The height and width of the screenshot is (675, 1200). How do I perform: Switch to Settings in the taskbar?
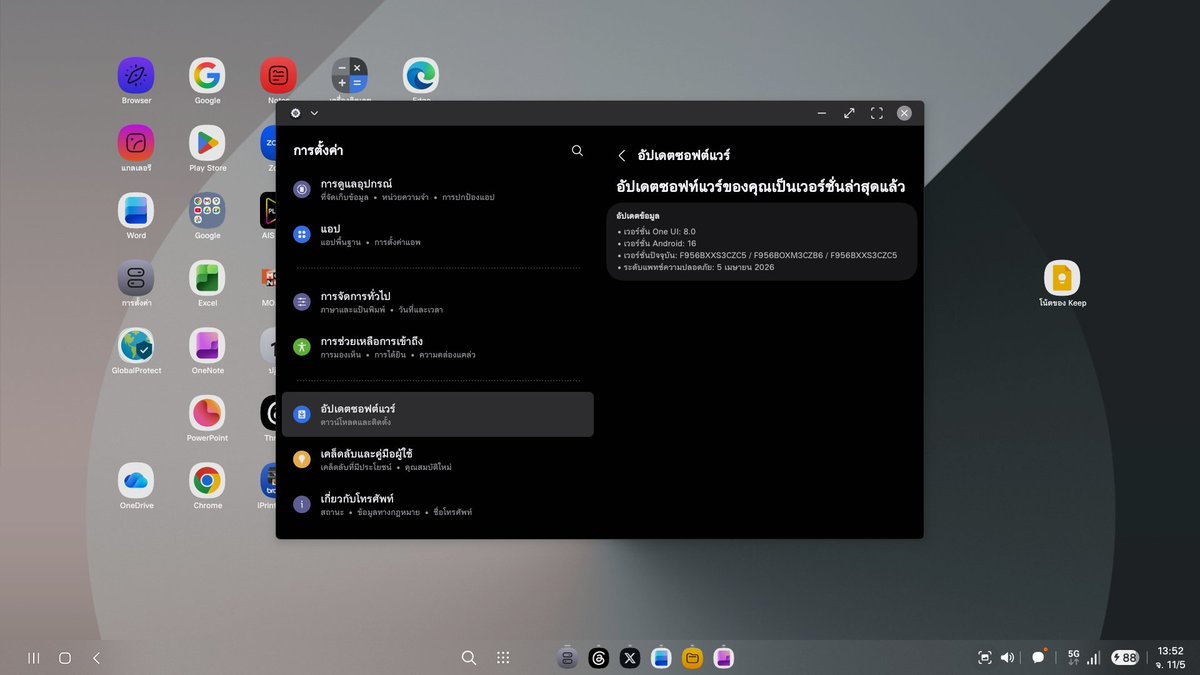[568, 658]
